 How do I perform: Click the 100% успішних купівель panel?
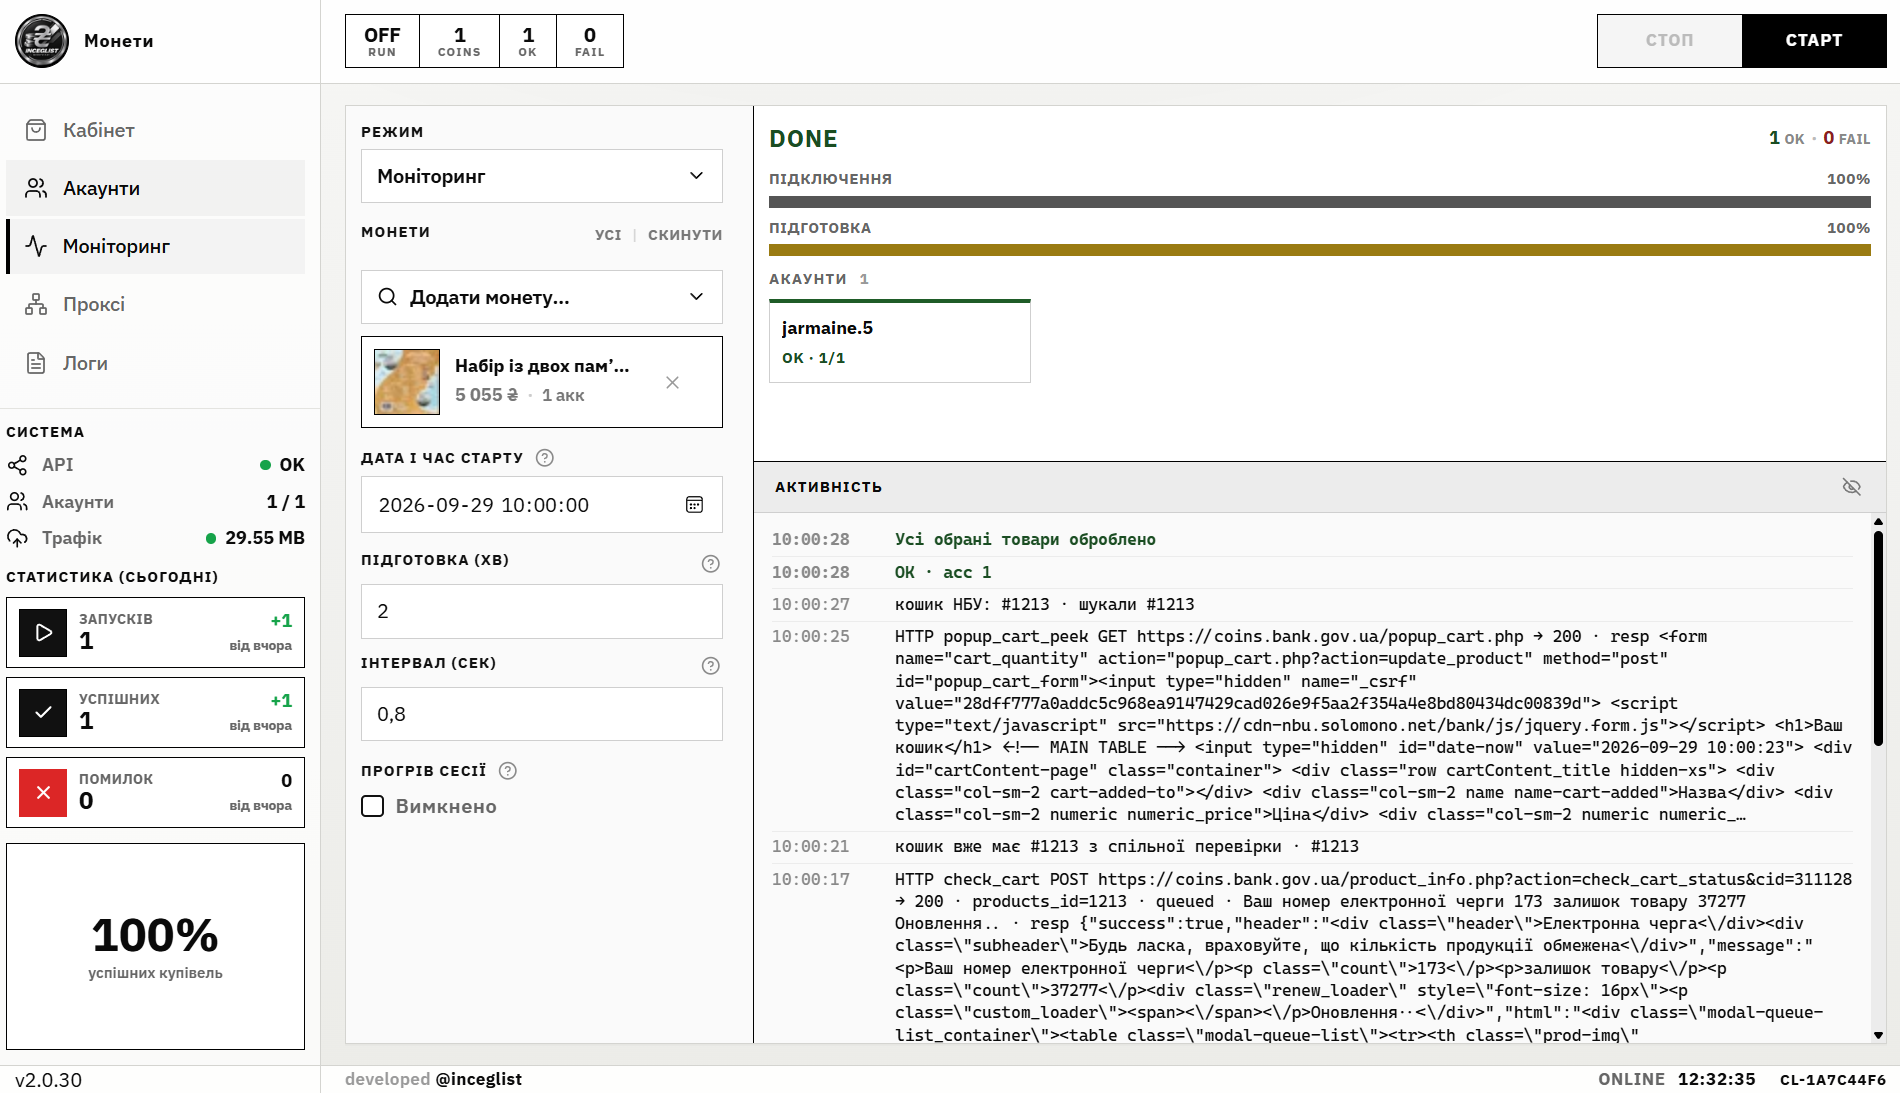155,946
